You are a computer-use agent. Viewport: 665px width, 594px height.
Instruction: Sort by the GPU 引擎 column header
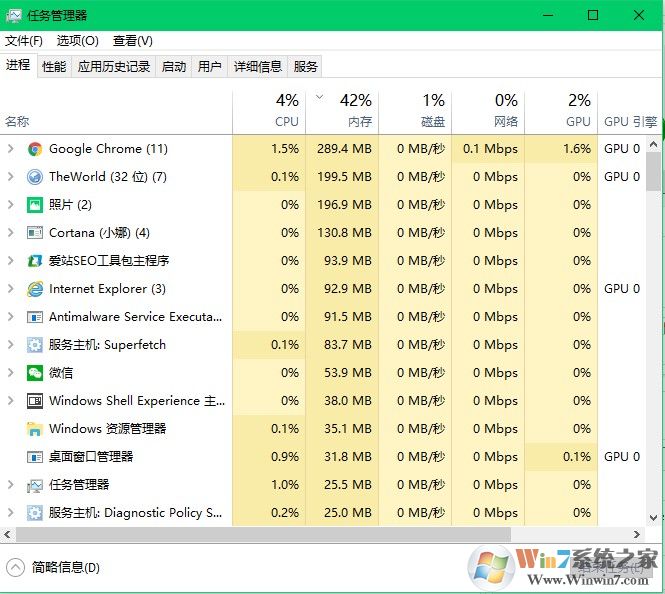point(629,112)
